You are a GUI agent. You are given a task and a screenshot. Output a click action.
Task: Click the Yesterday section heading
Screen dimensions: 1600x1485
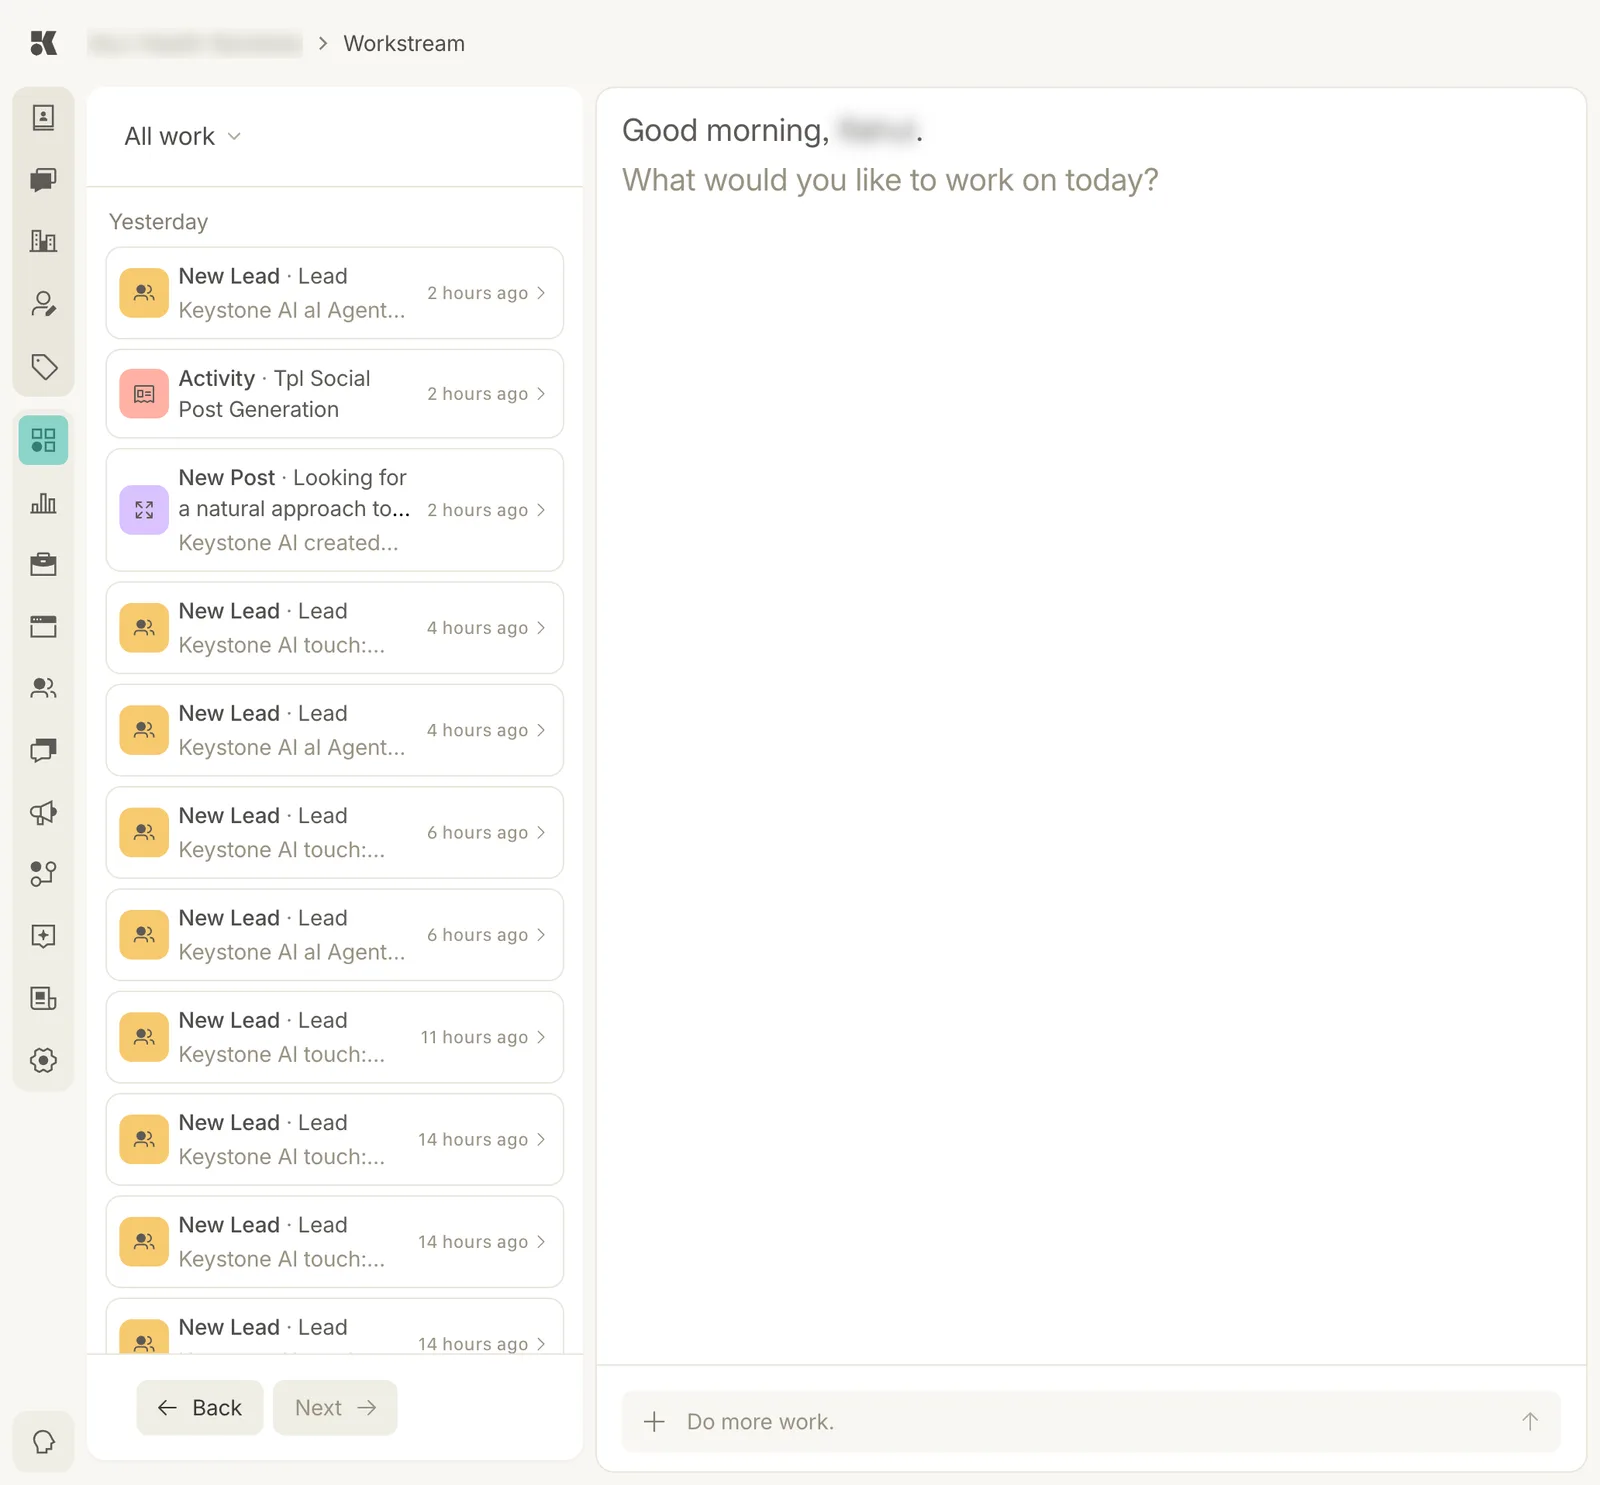point(158,222)
